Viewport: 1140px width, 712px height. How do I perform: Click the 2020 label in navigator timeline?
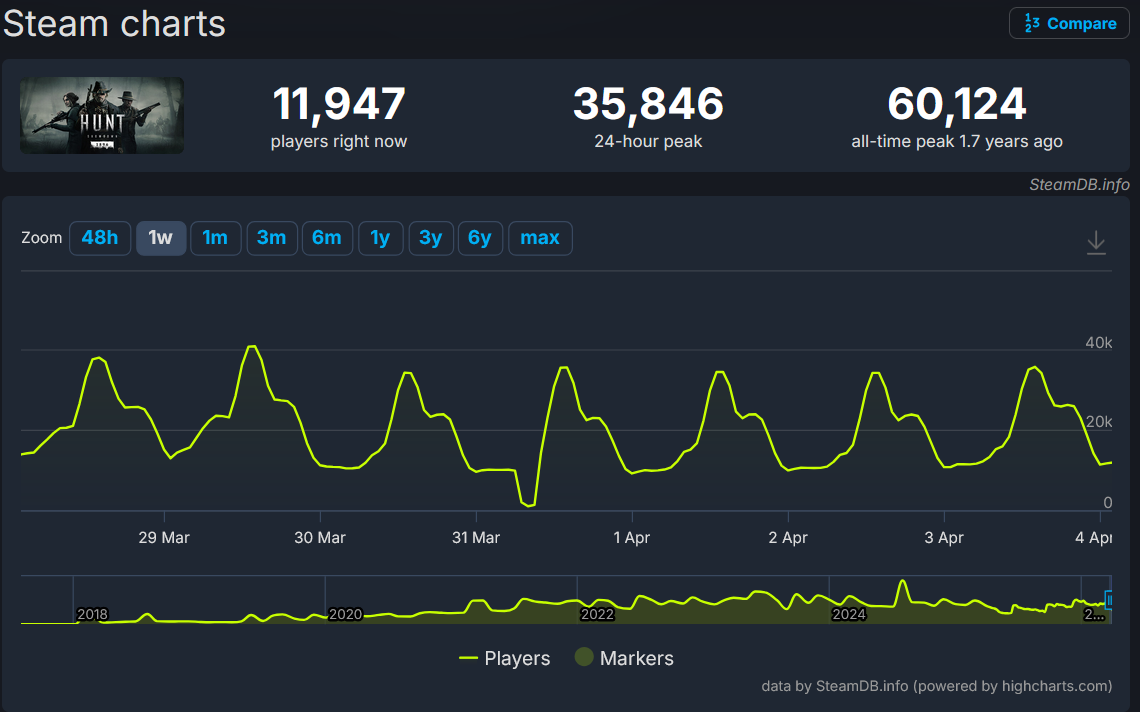click(345, 614)
